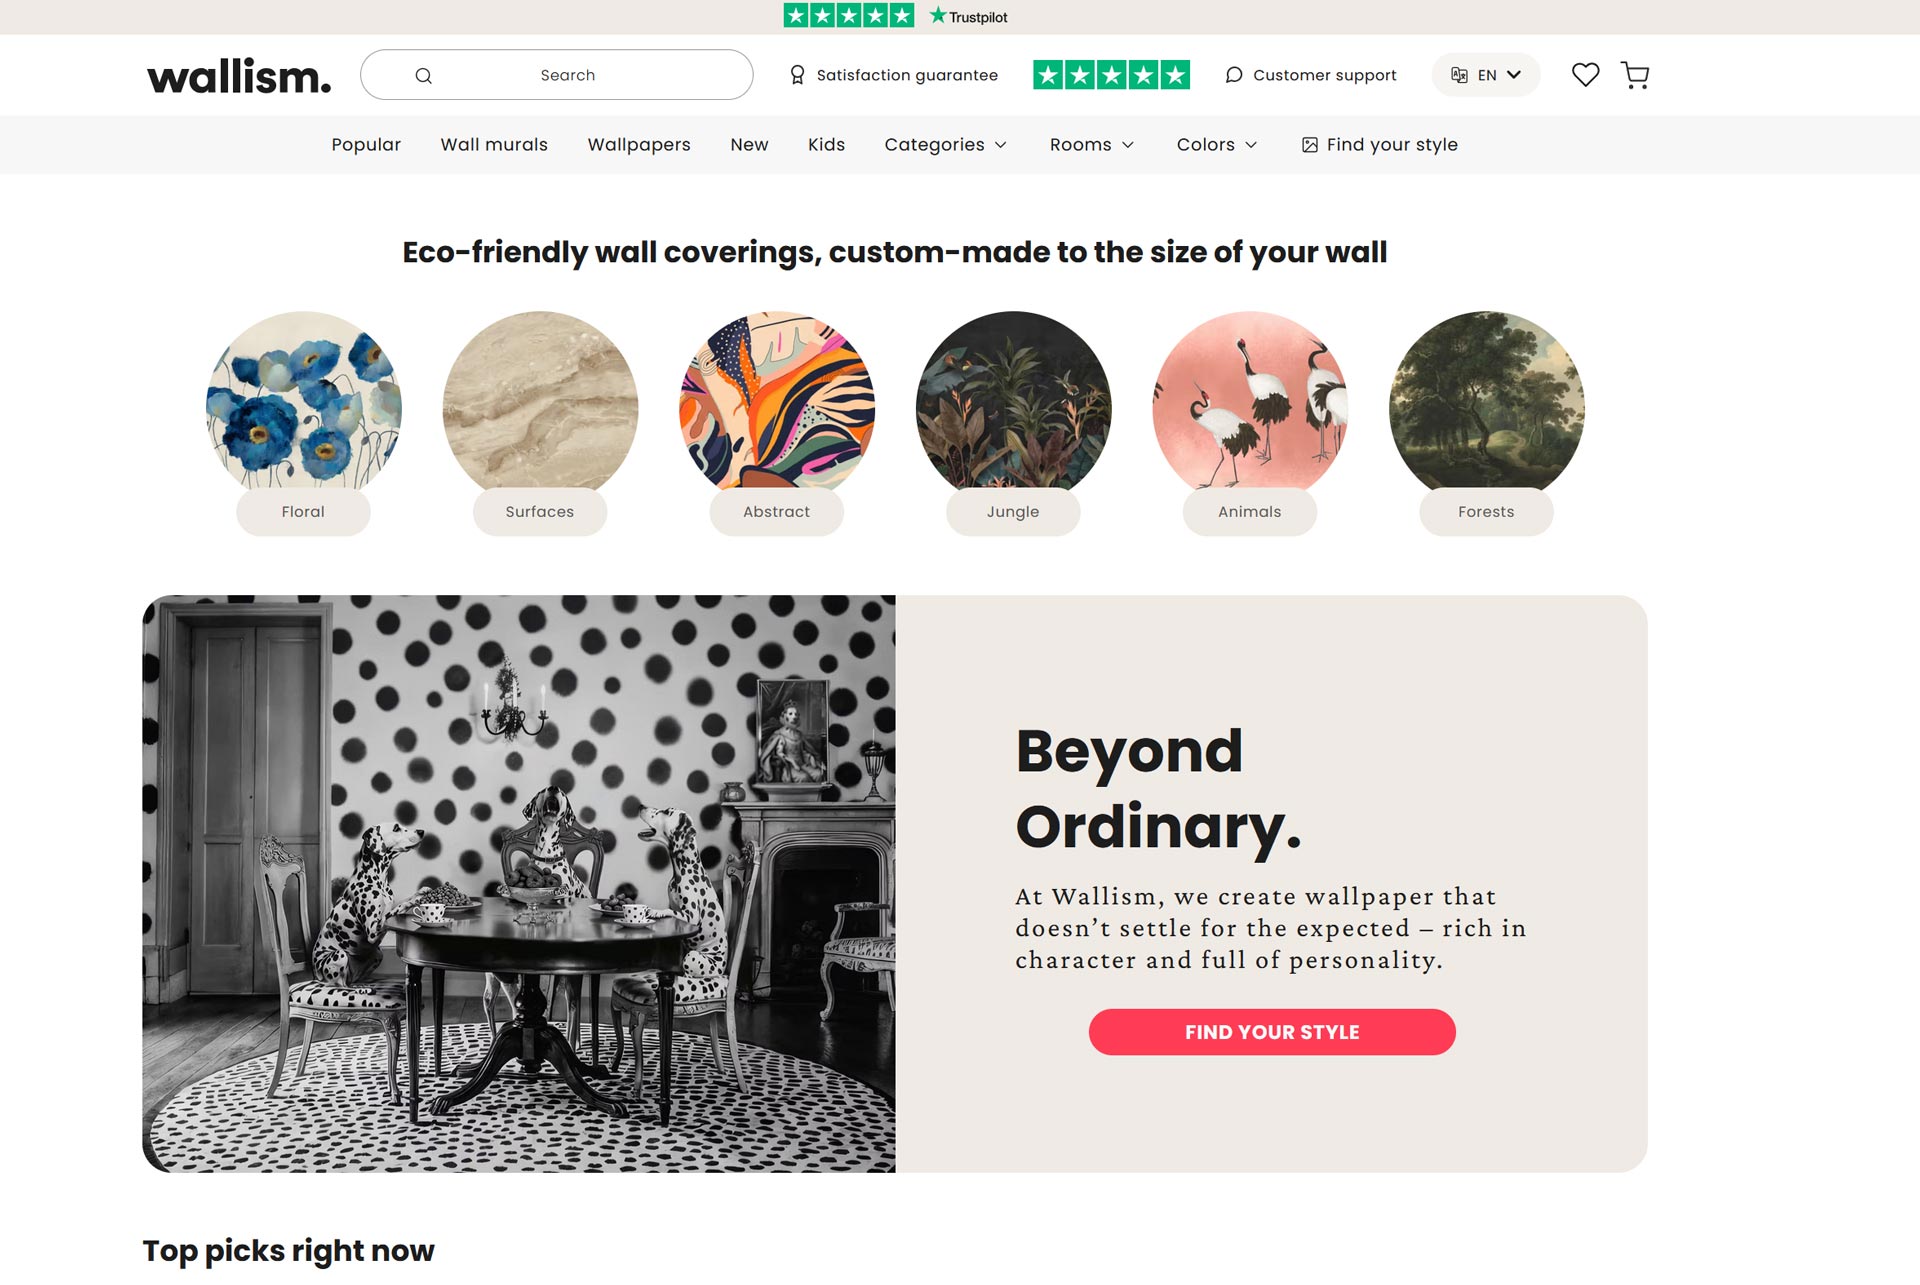This screenshot has height=1285, width=1920.
Task: Click the Trustpilot logo in top banner
Action: [x=969, y=17]
